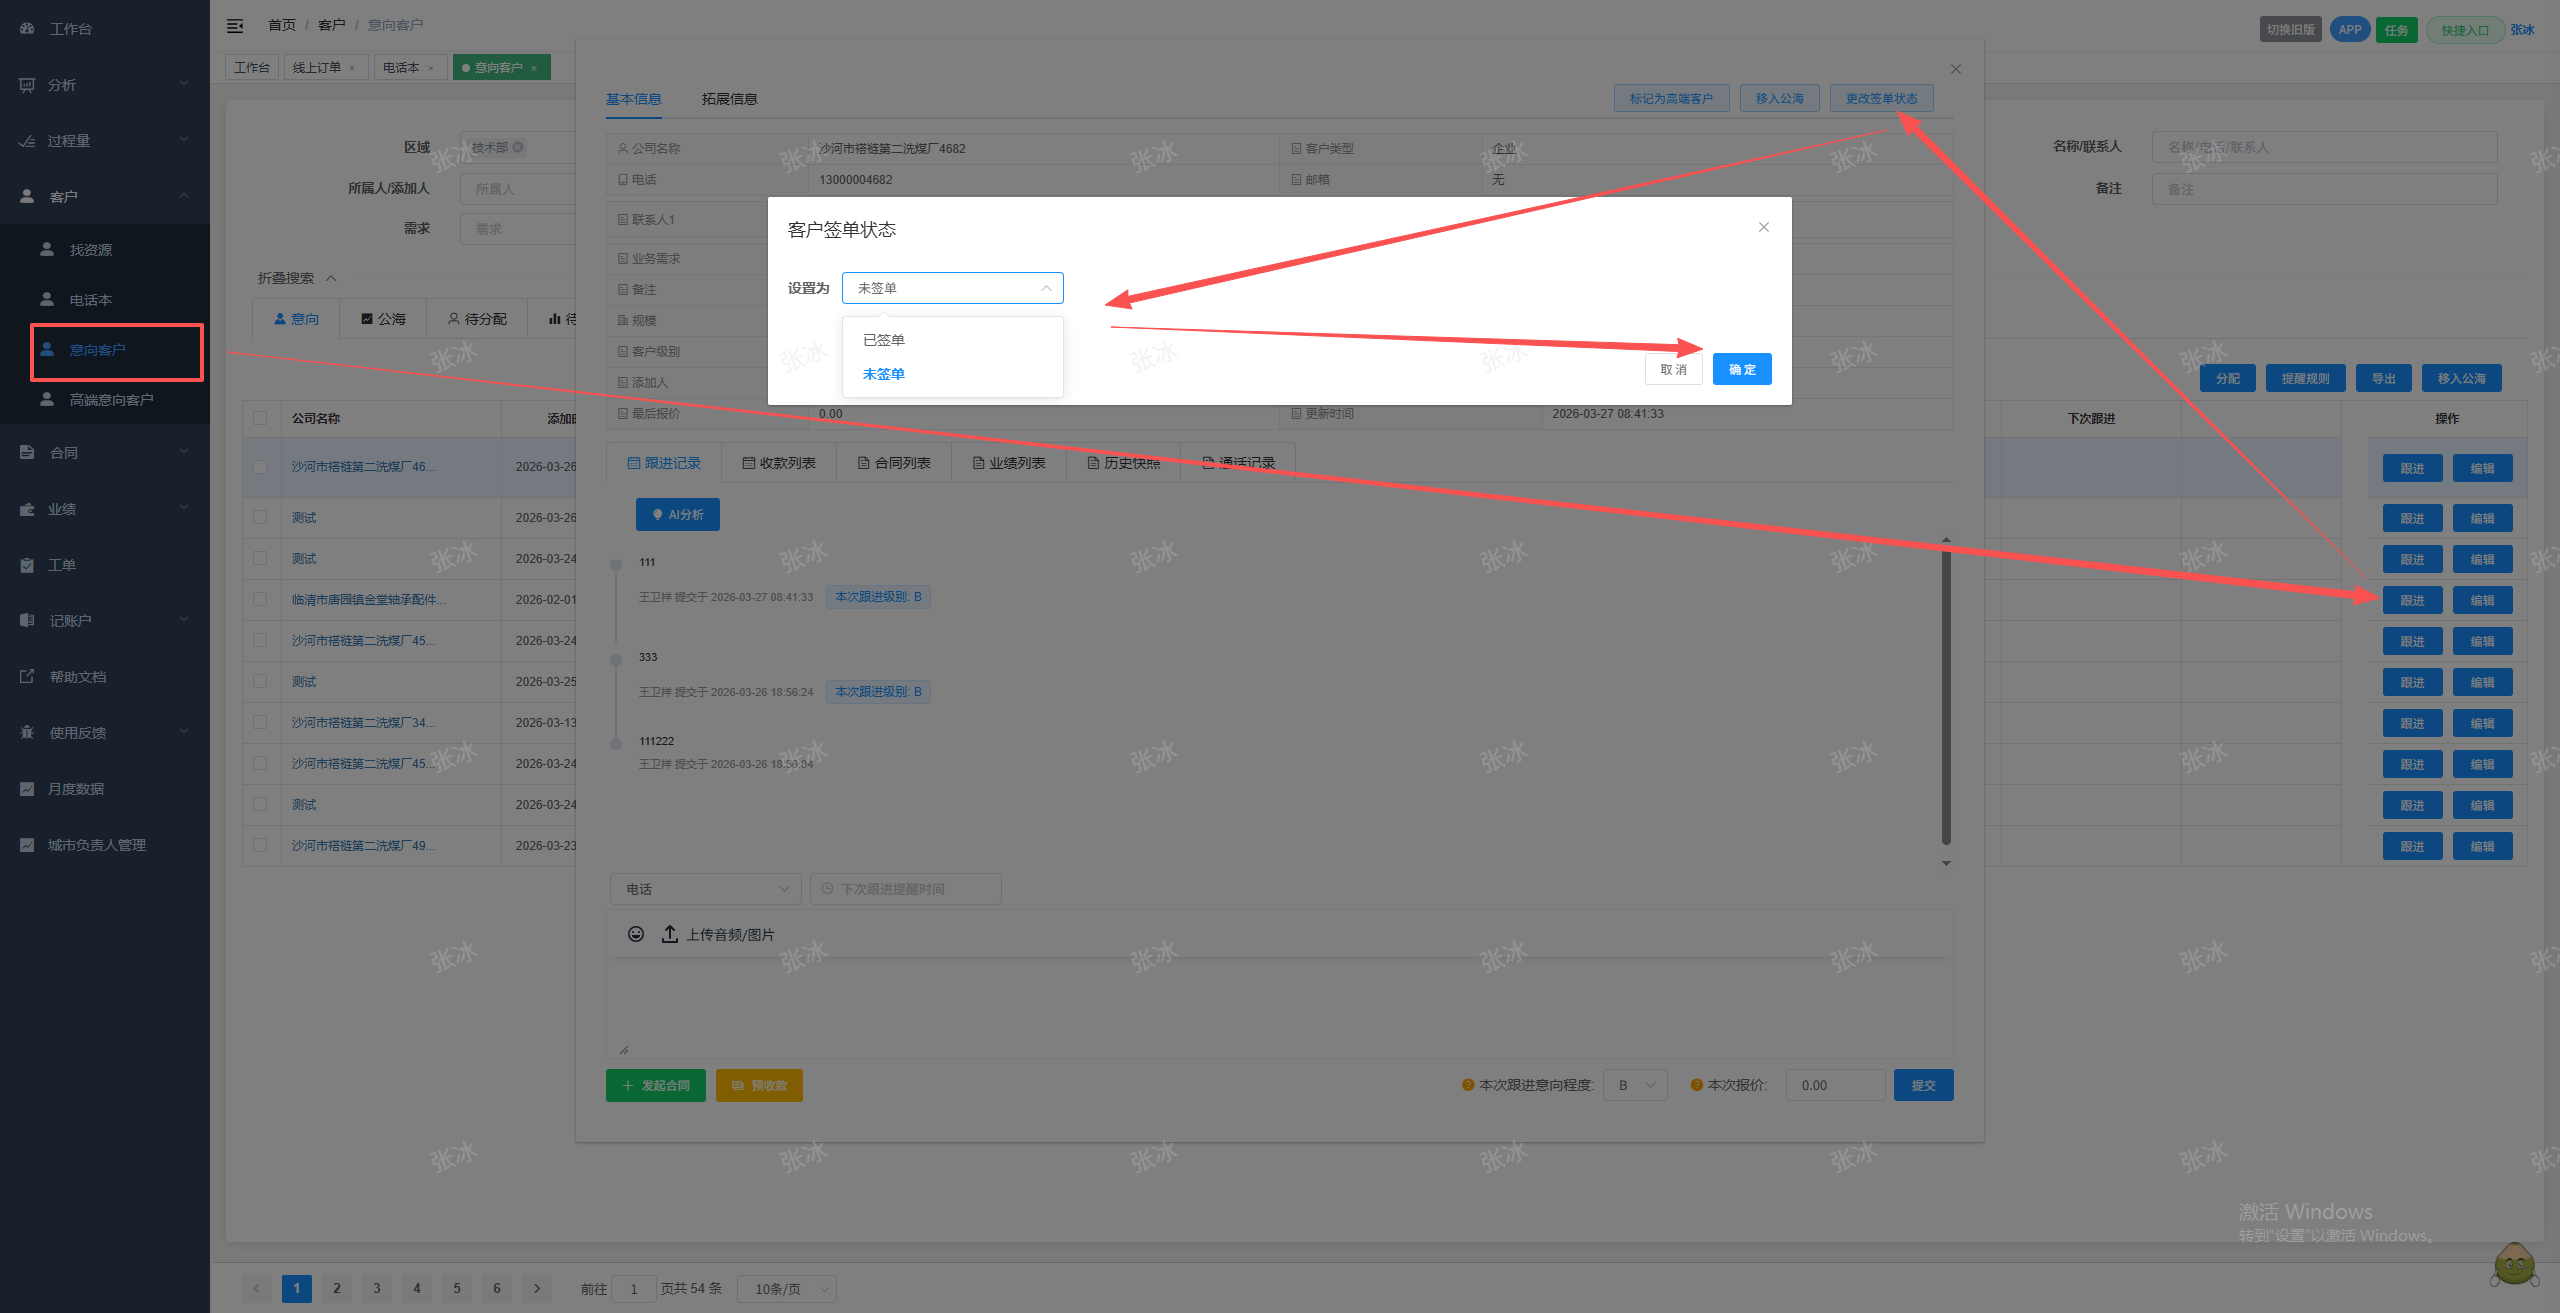
Task: Click the 下次跟进提醒时间 date field
Action: click(906, 889)
